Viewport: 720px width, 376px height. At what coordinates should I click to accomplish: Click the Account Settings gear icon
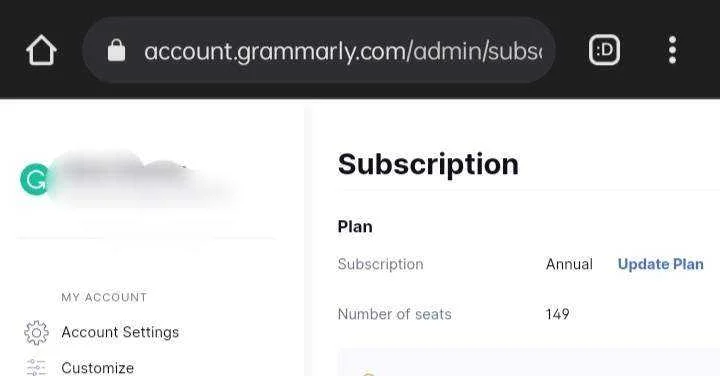[36, 332]
